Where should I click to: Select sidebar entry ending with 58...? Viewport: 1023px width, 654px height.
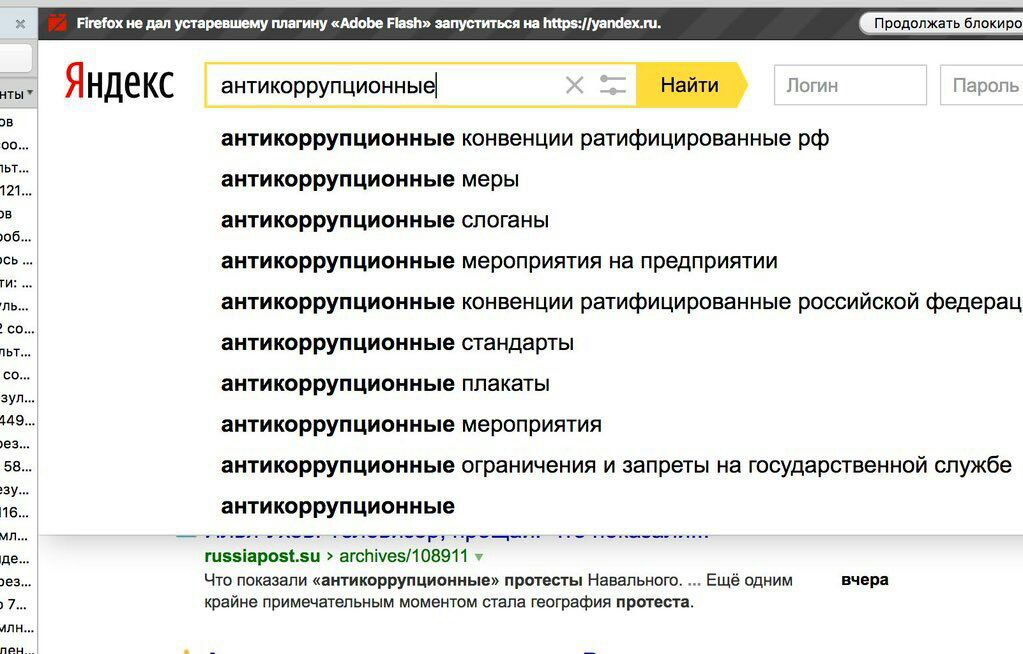(x=16, y=467)
